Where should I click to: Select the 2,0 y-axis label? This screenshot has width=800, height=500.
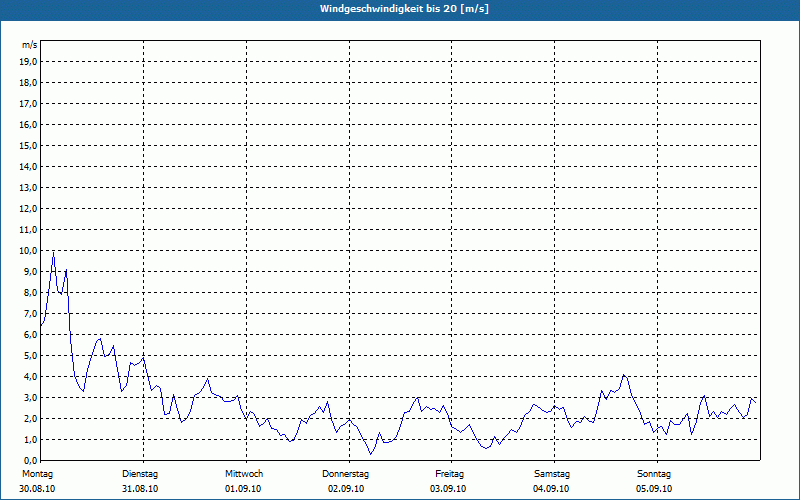pos(30,418)
